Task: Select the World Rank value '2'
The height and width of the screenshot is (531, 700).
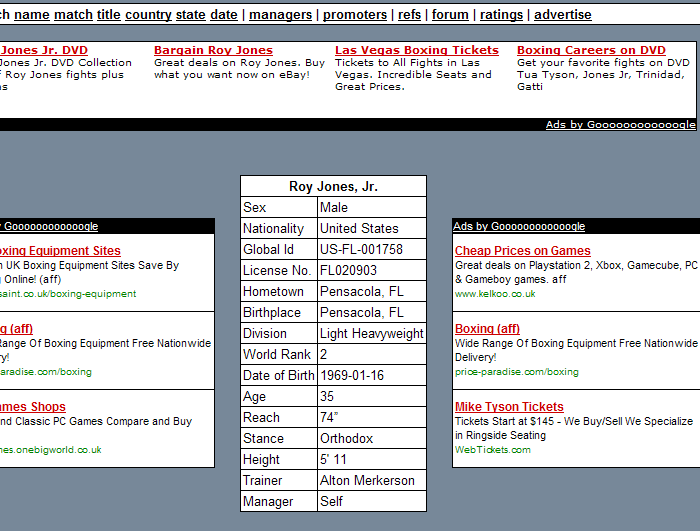Action: click(324, 354)
